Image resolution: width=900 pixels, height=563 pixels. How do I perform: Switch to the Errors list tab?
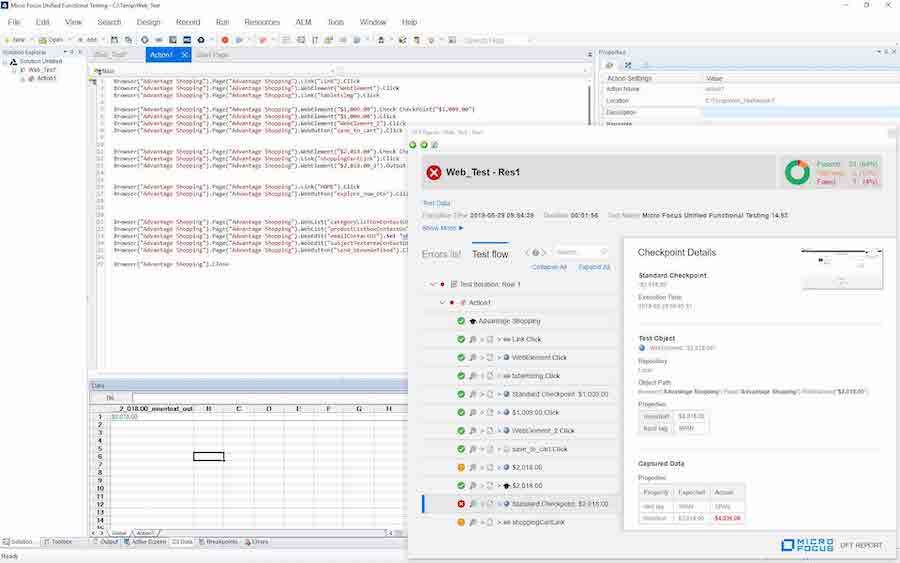click(x=441, y=254)
